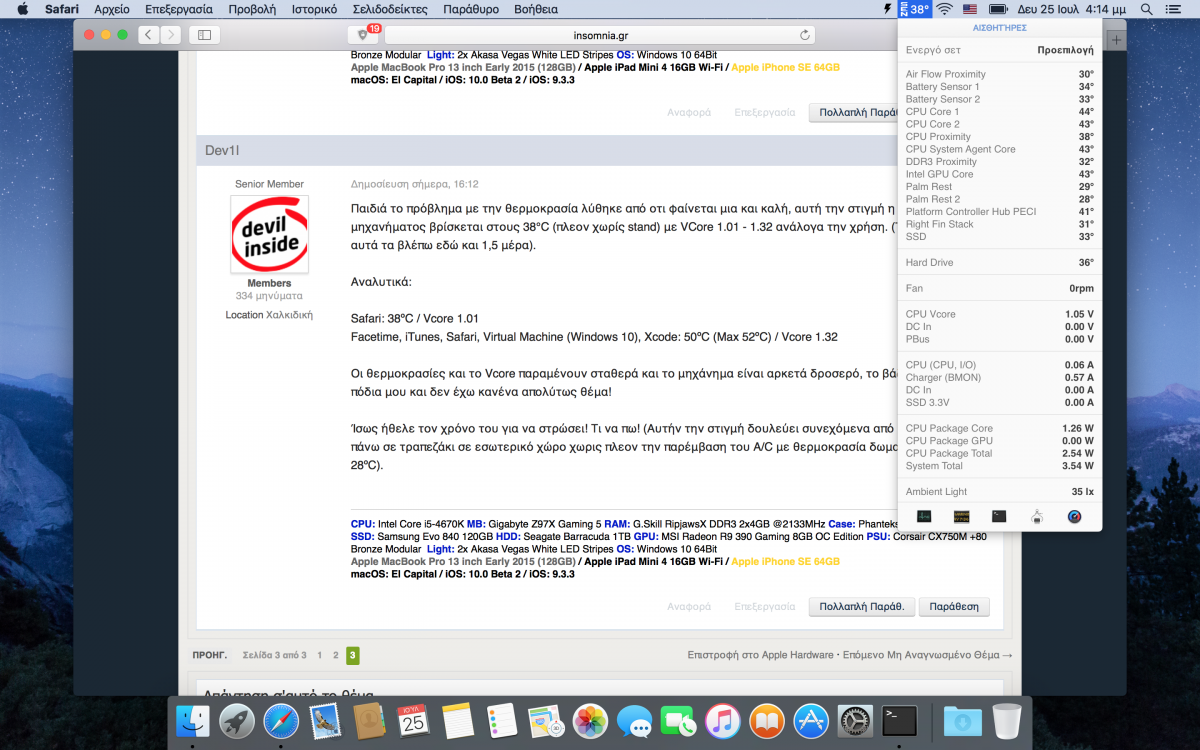The image size is (1200, 750).
Task: Open Mail app in the Dock
Action: coord(325,720)
